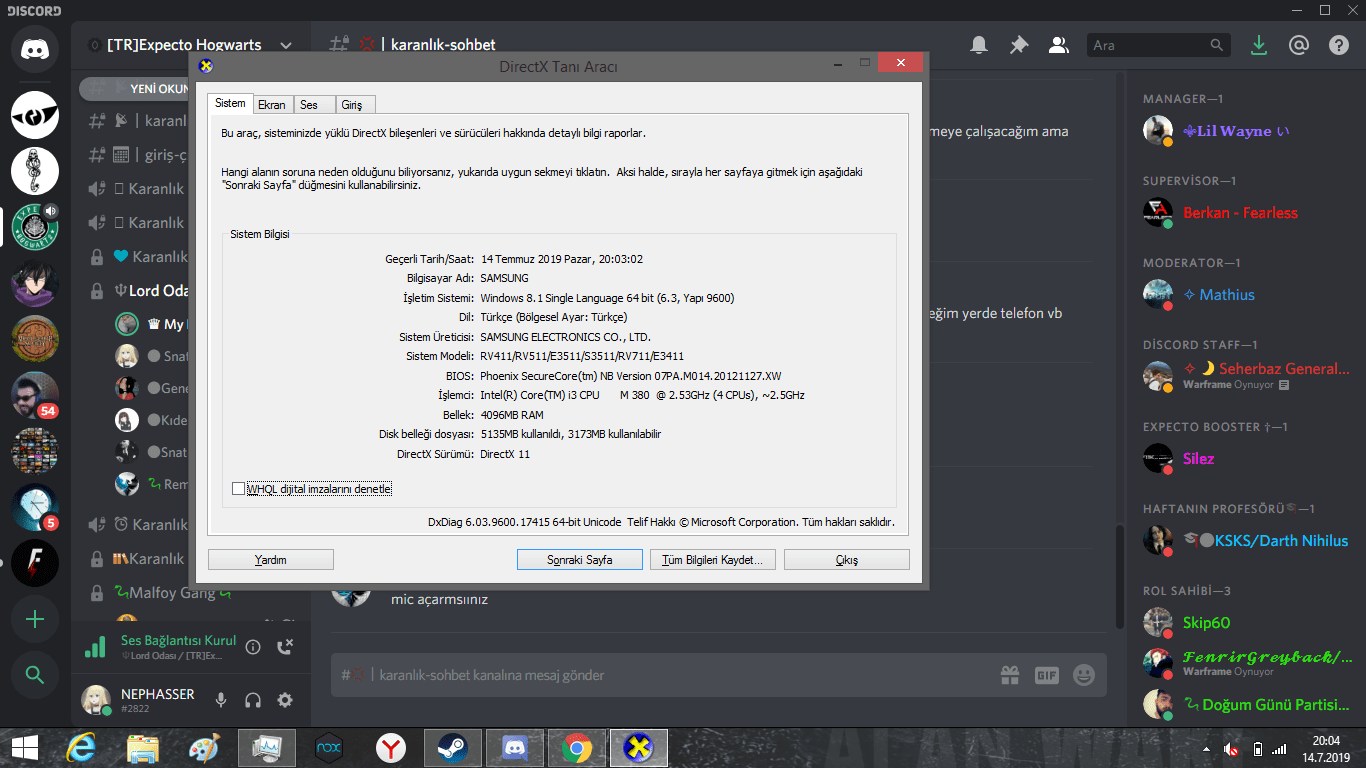Open Yandex browser from the taskbar

[391, 748]
